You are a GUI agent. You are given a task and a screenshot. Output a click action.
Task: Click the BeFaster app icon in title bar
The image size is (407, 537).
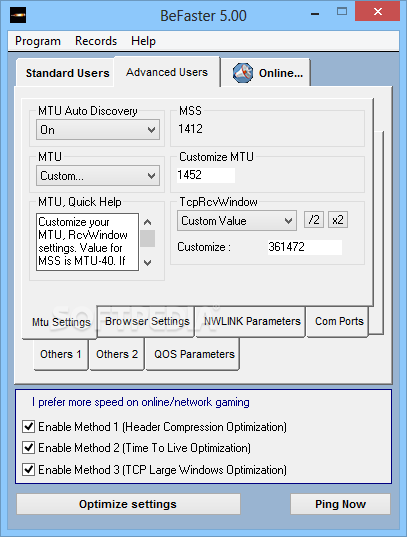18,15
